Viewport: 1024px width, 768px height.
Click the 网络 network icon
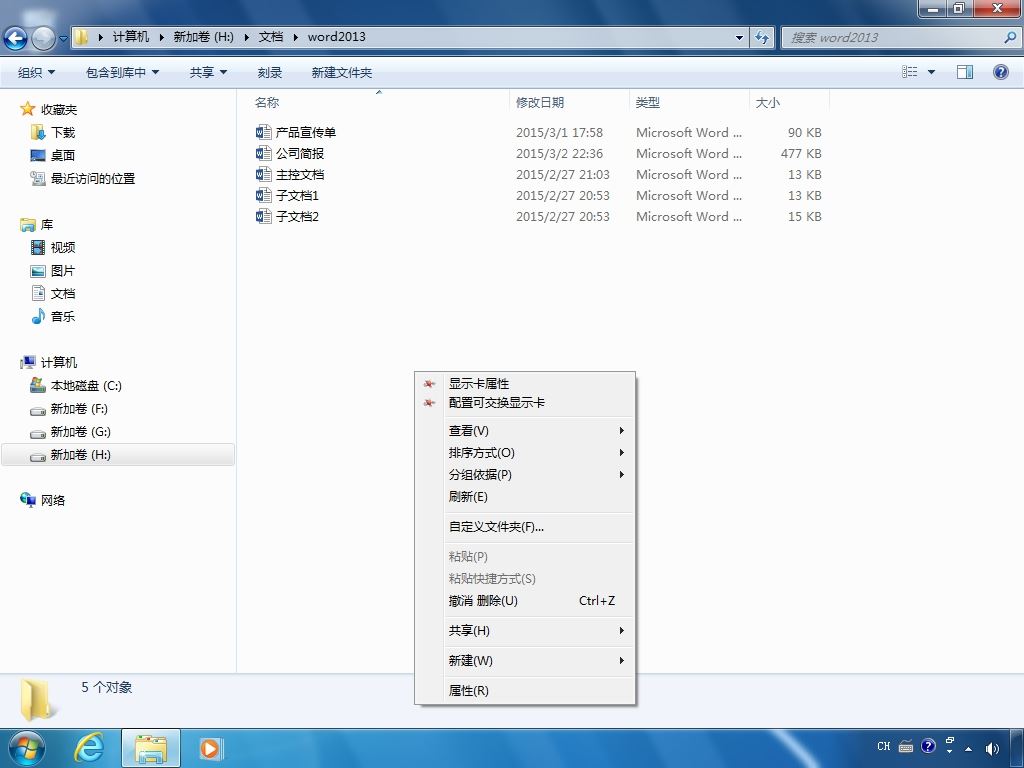click(x=27, y=500)
